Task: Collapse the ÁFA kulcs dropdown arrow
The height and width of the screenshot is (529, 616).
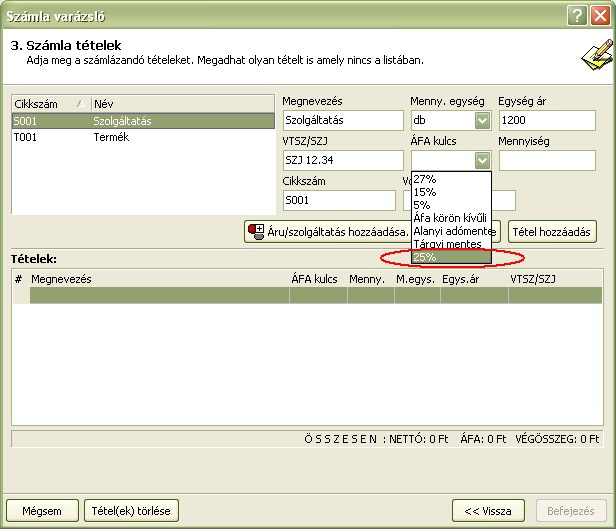Action: (x=482, y=160)
